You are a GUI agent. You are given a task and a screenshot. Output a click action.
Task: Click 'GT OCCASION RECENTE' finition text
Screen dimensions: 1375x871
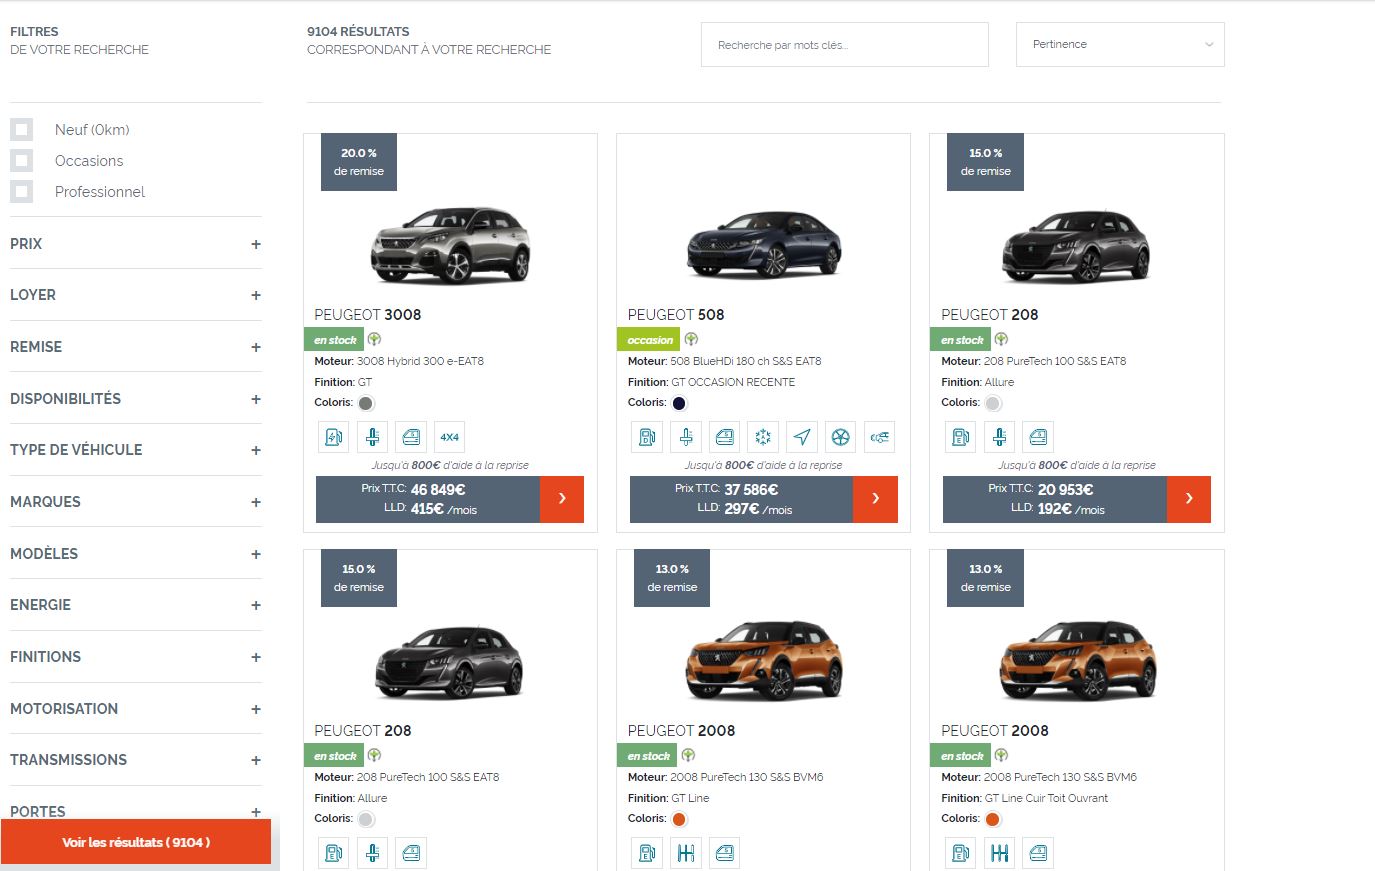click(x=733, y=382)
